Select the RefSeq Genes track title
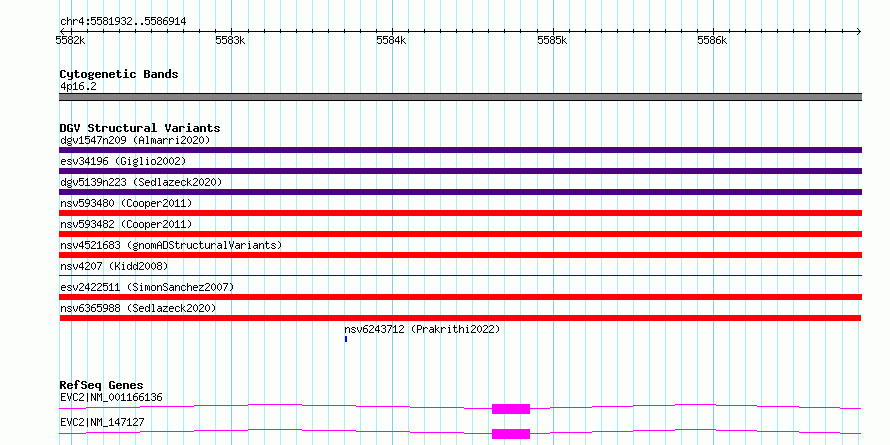The image size is (890, 445). pyautogui.click(x=102, y=385)
